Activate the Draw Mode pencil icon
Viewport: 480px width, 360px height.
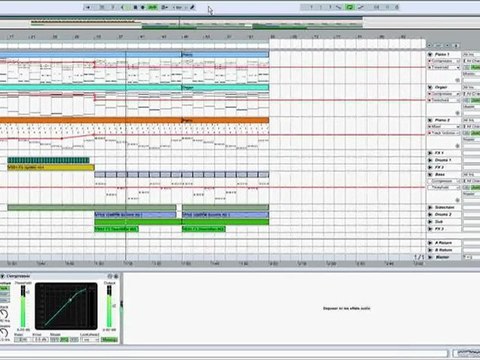click(x=193, y=7)
